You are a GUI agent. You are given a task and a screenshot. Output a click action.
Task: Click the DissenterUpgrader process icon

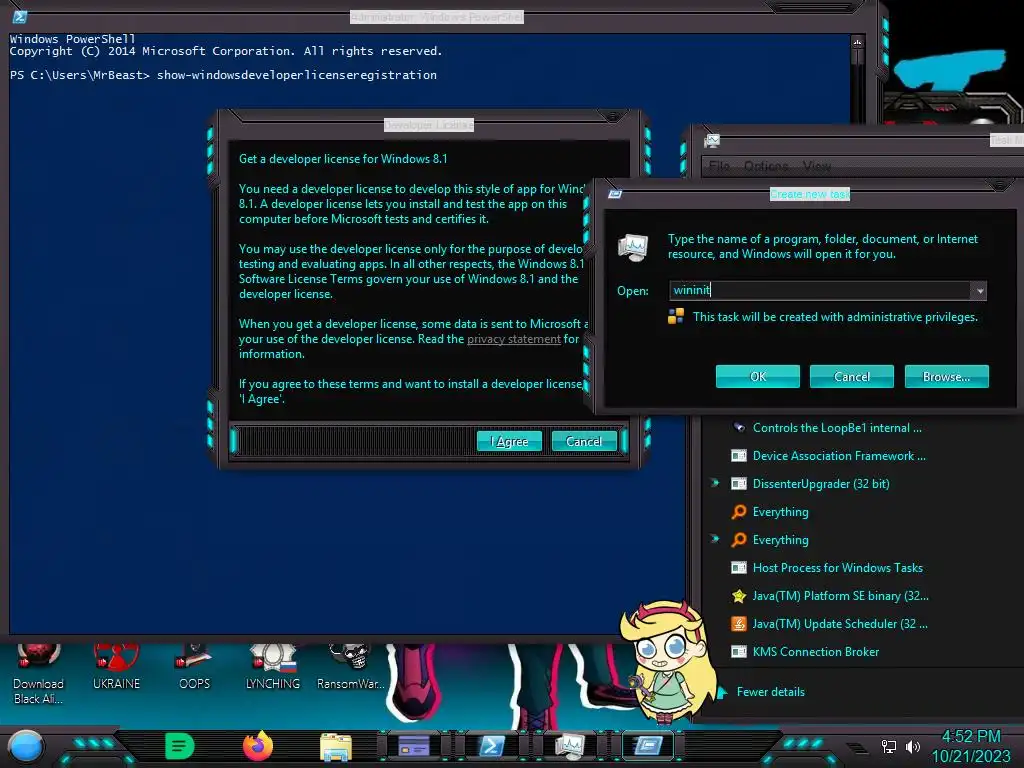739,484
